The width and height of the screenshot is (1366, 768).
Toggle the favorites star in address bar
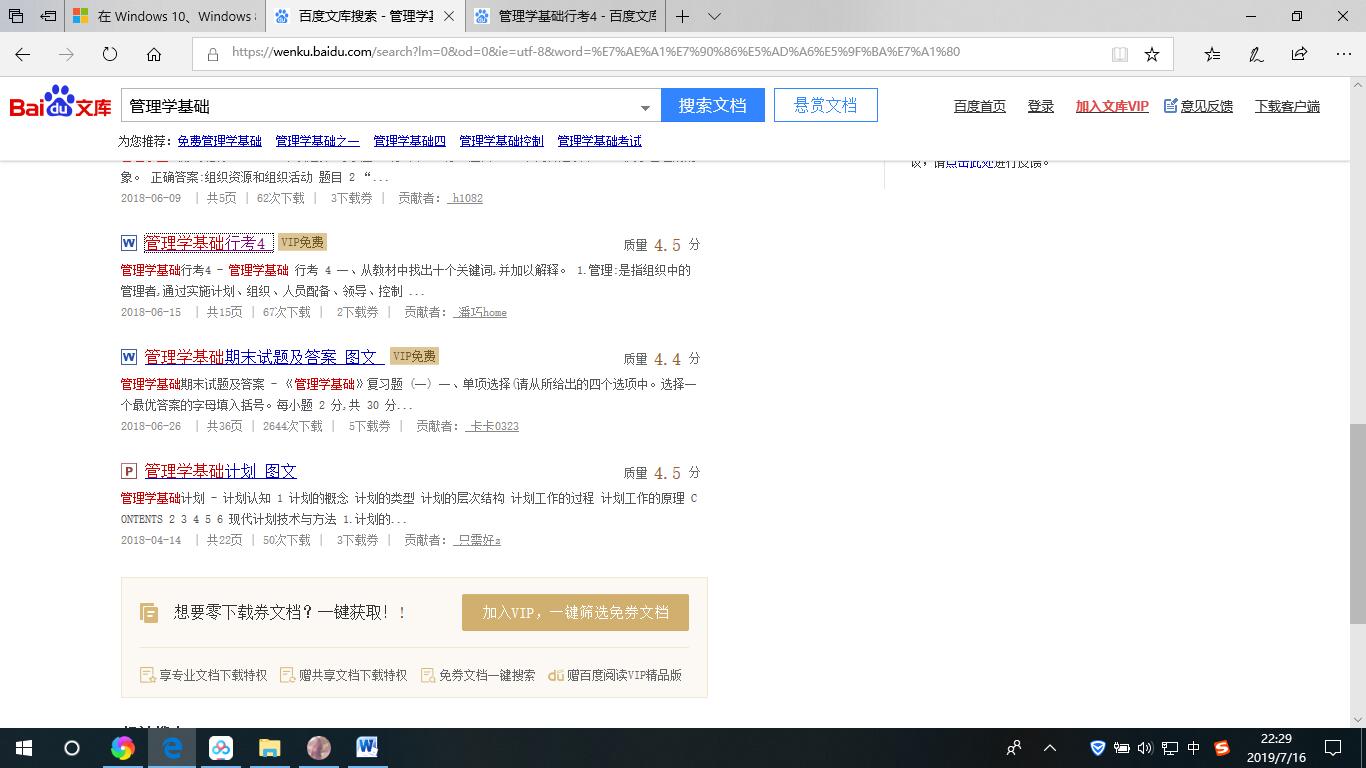point(1151,54)
